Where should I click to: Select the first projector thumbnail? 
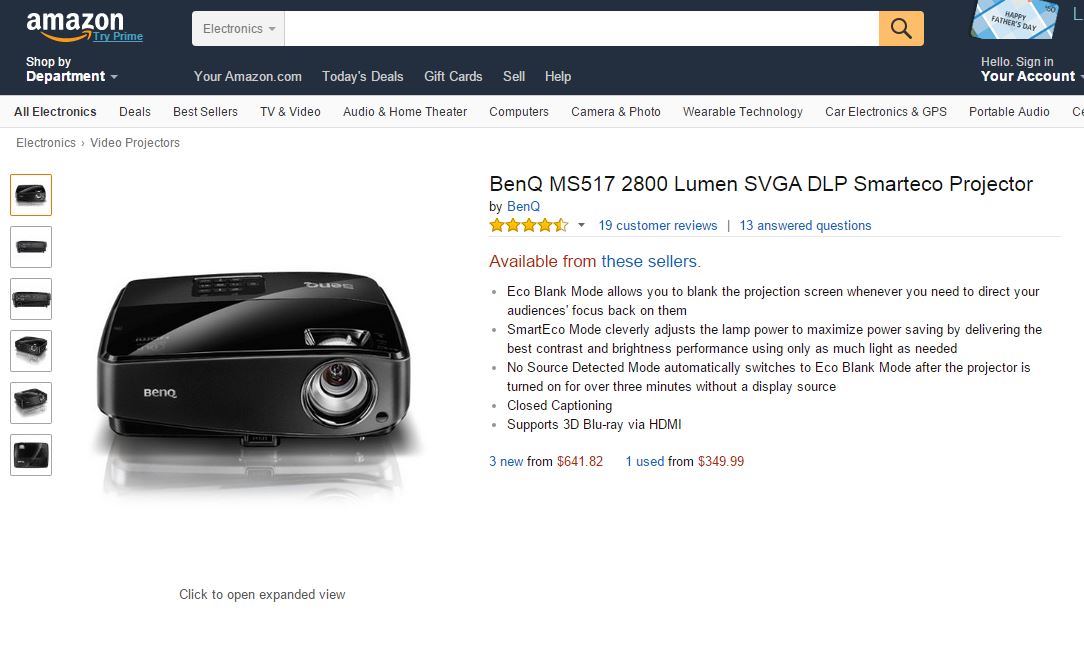(x=31, y=195)
